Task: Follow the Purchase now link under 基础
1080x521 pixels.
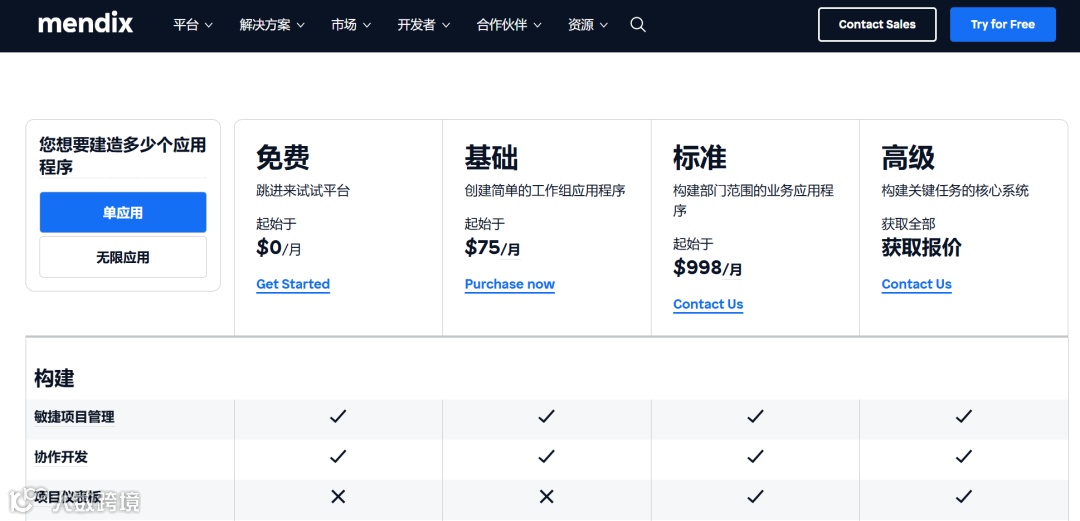Action: (510, 284)
